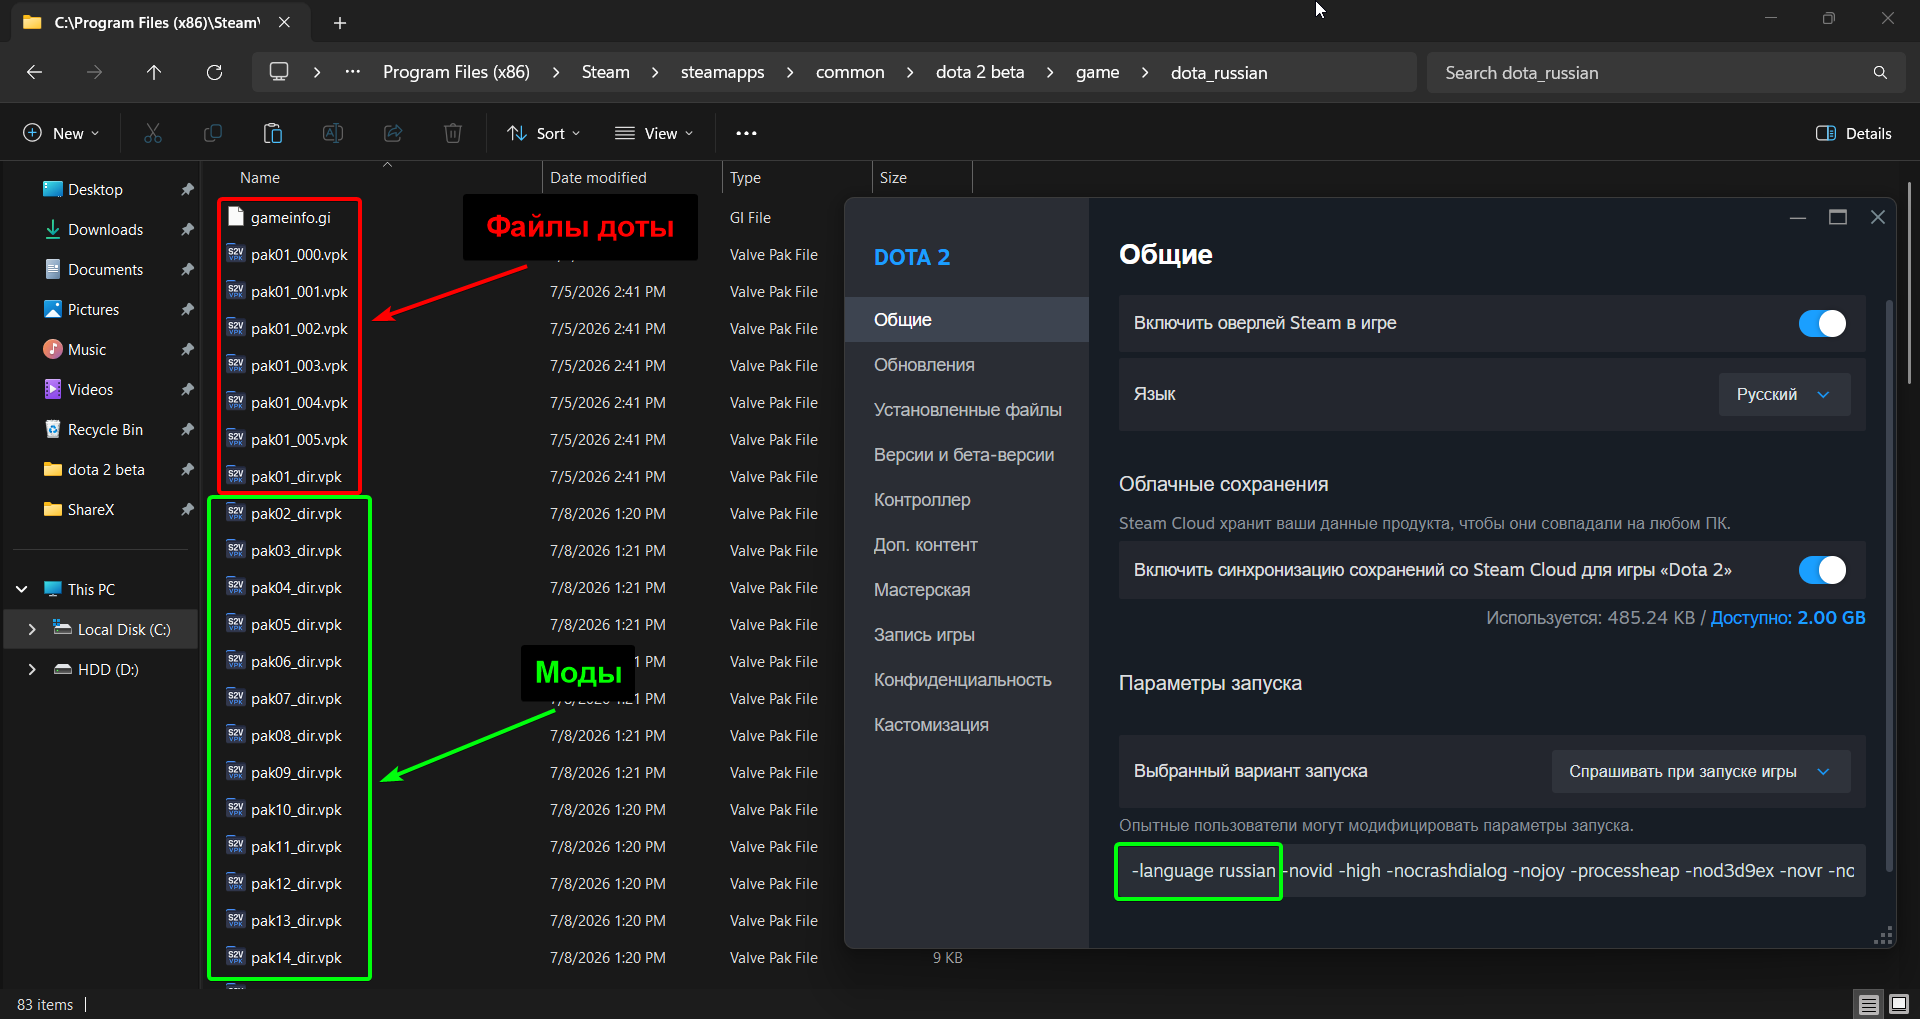The width and height of the screenshot is (1920, 1019).
Task: Select Установленные файлы in Steam sidebar
Action: (967, 410)
